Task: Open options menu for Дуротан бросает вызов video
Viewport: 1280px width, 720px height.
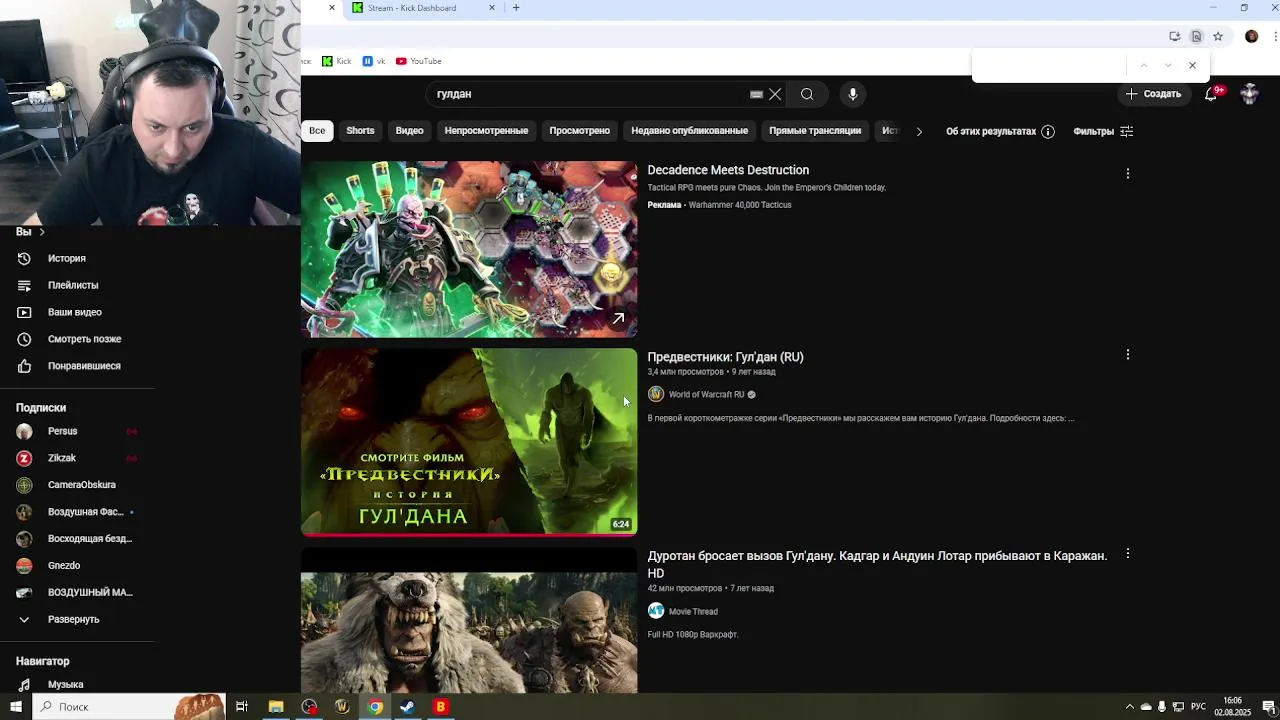Action: 1128,553
